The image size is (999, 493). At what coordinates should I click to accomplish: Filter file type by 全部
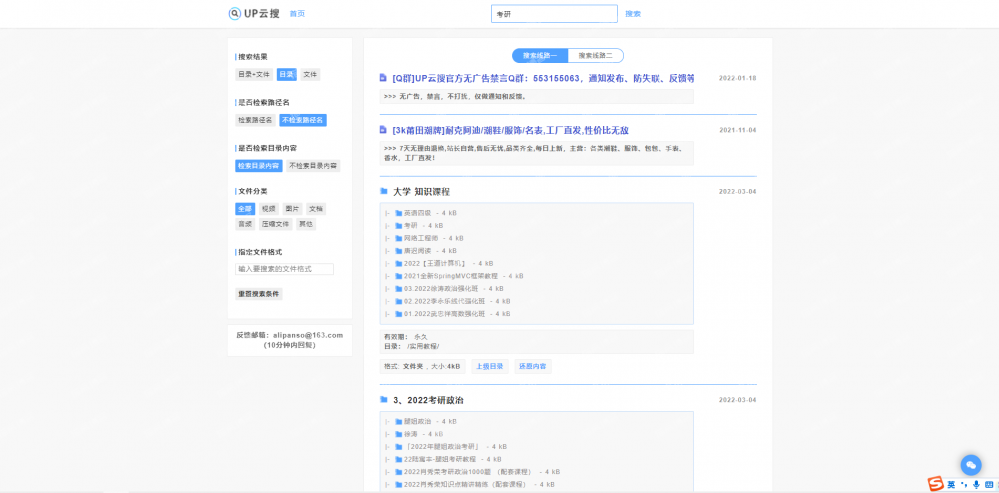pos(245,209)
